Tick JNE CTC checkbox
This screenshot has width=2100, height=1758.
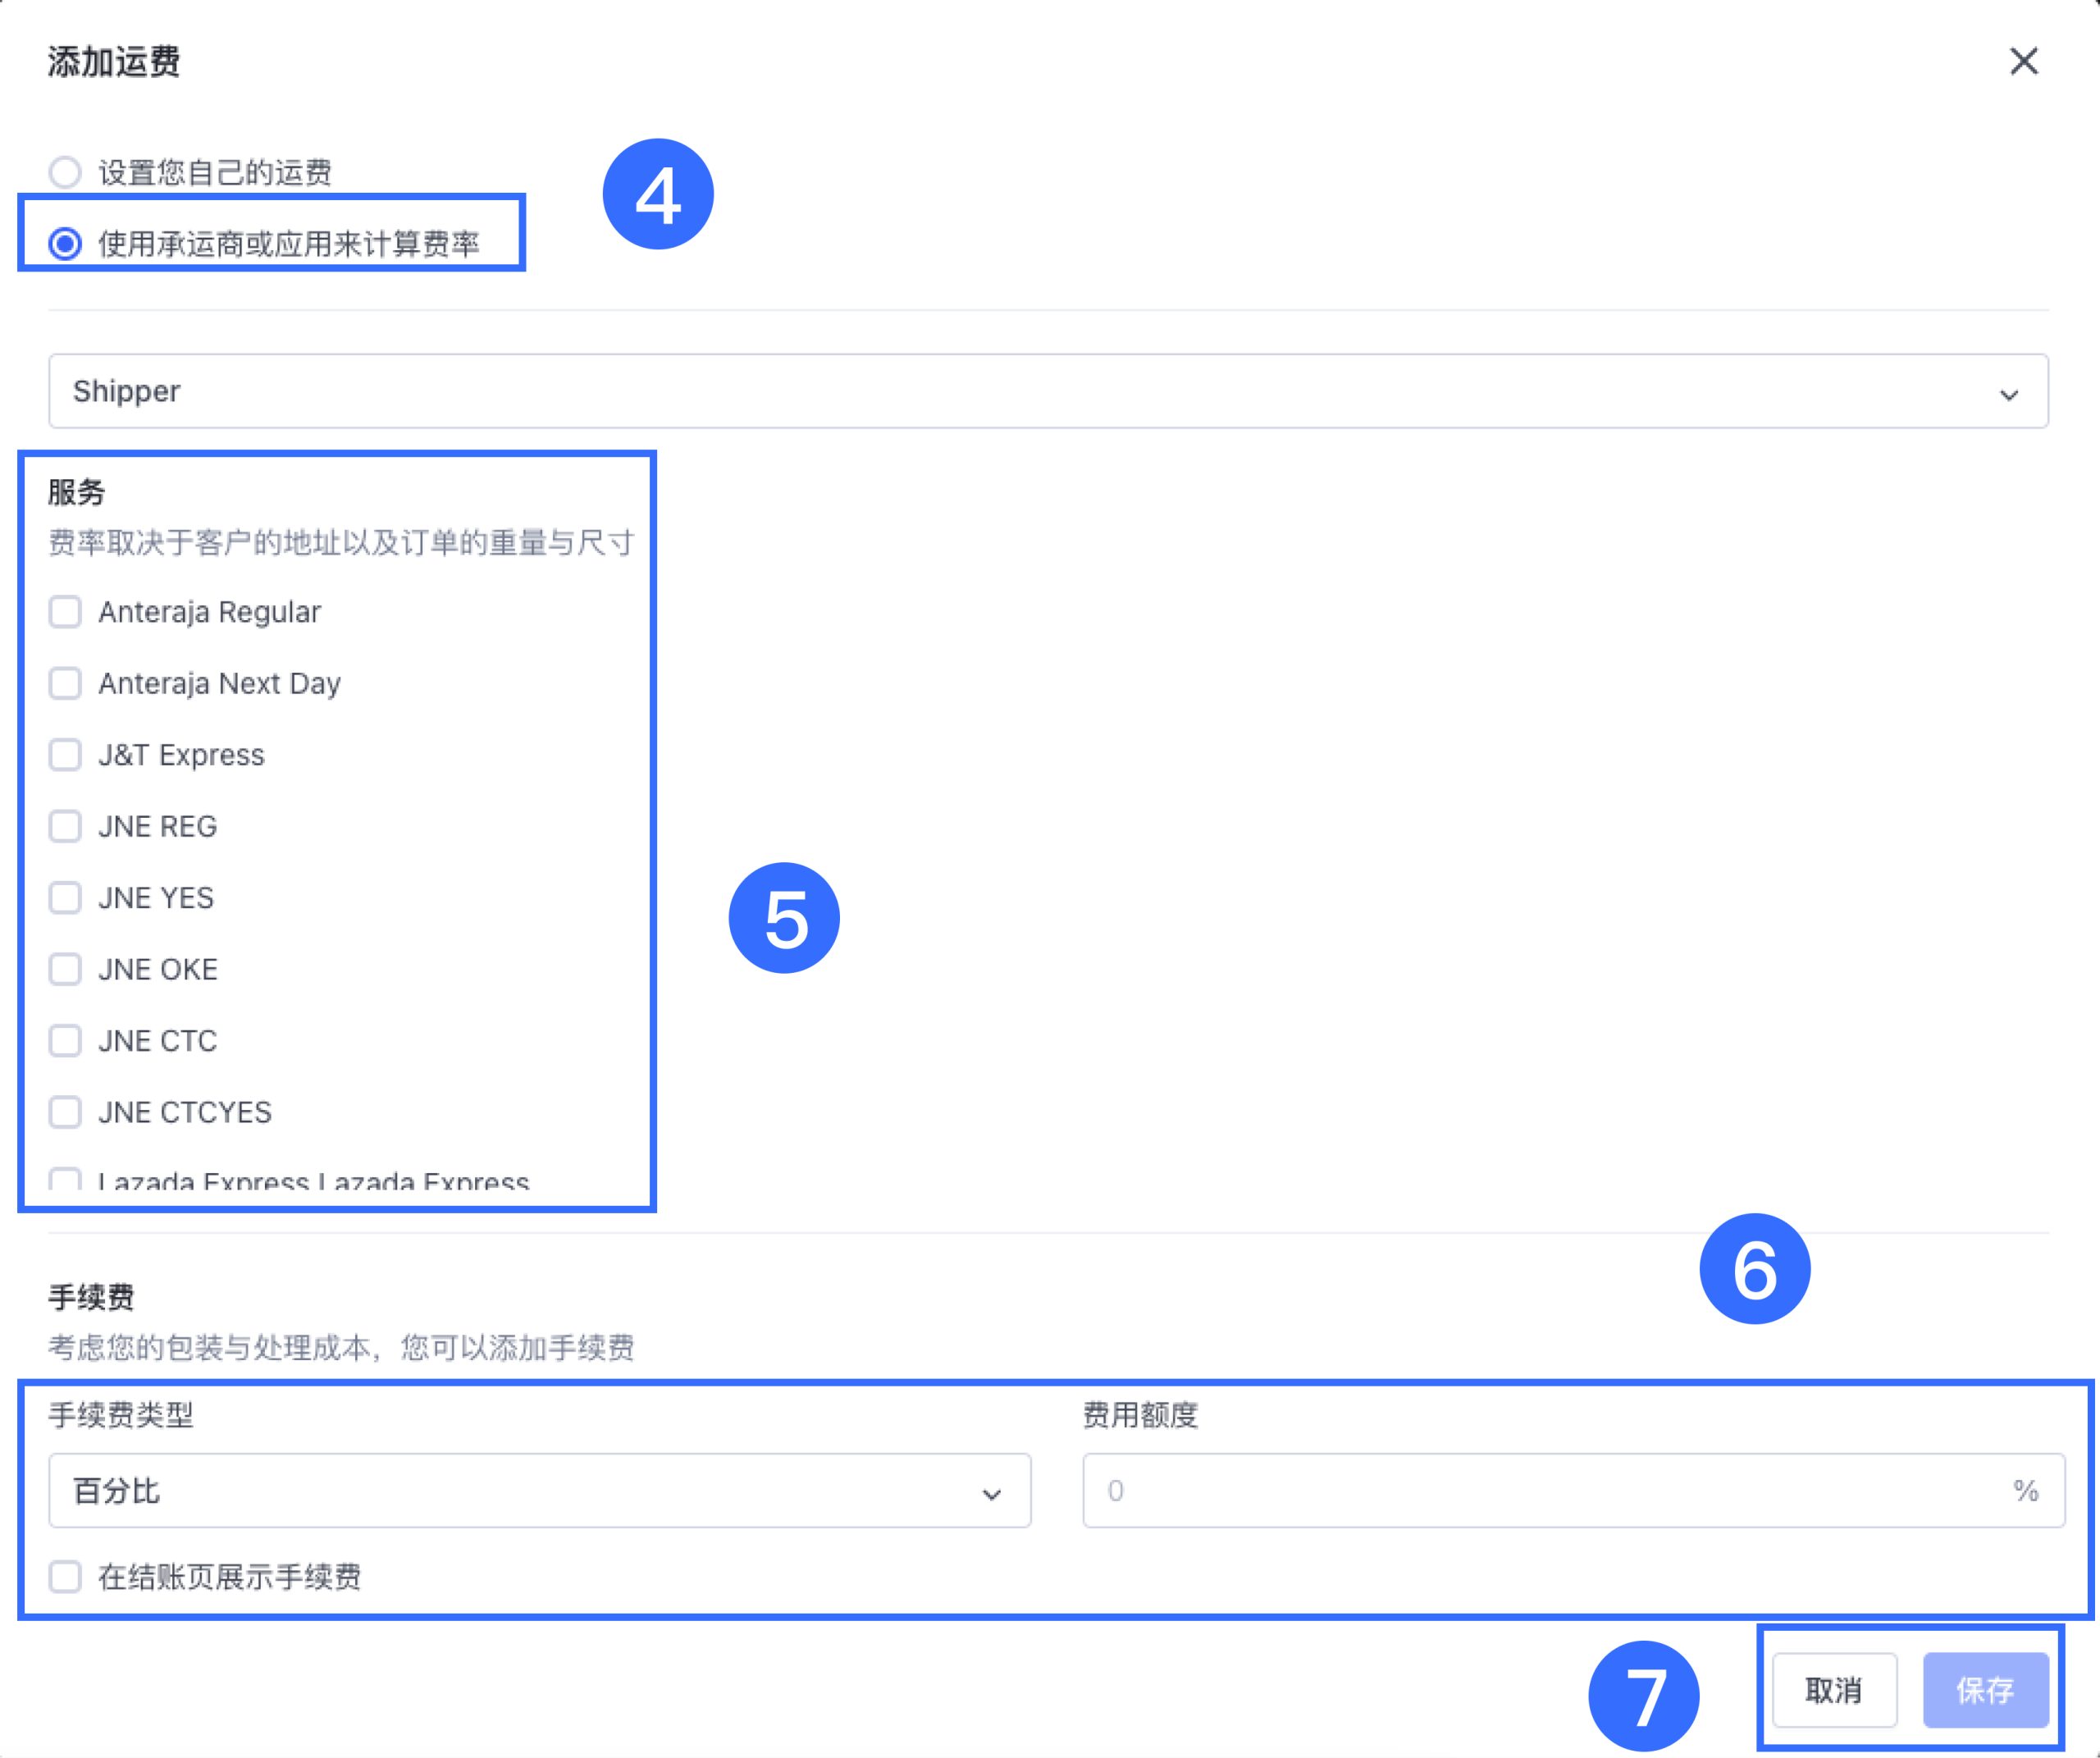point(65,1040)
